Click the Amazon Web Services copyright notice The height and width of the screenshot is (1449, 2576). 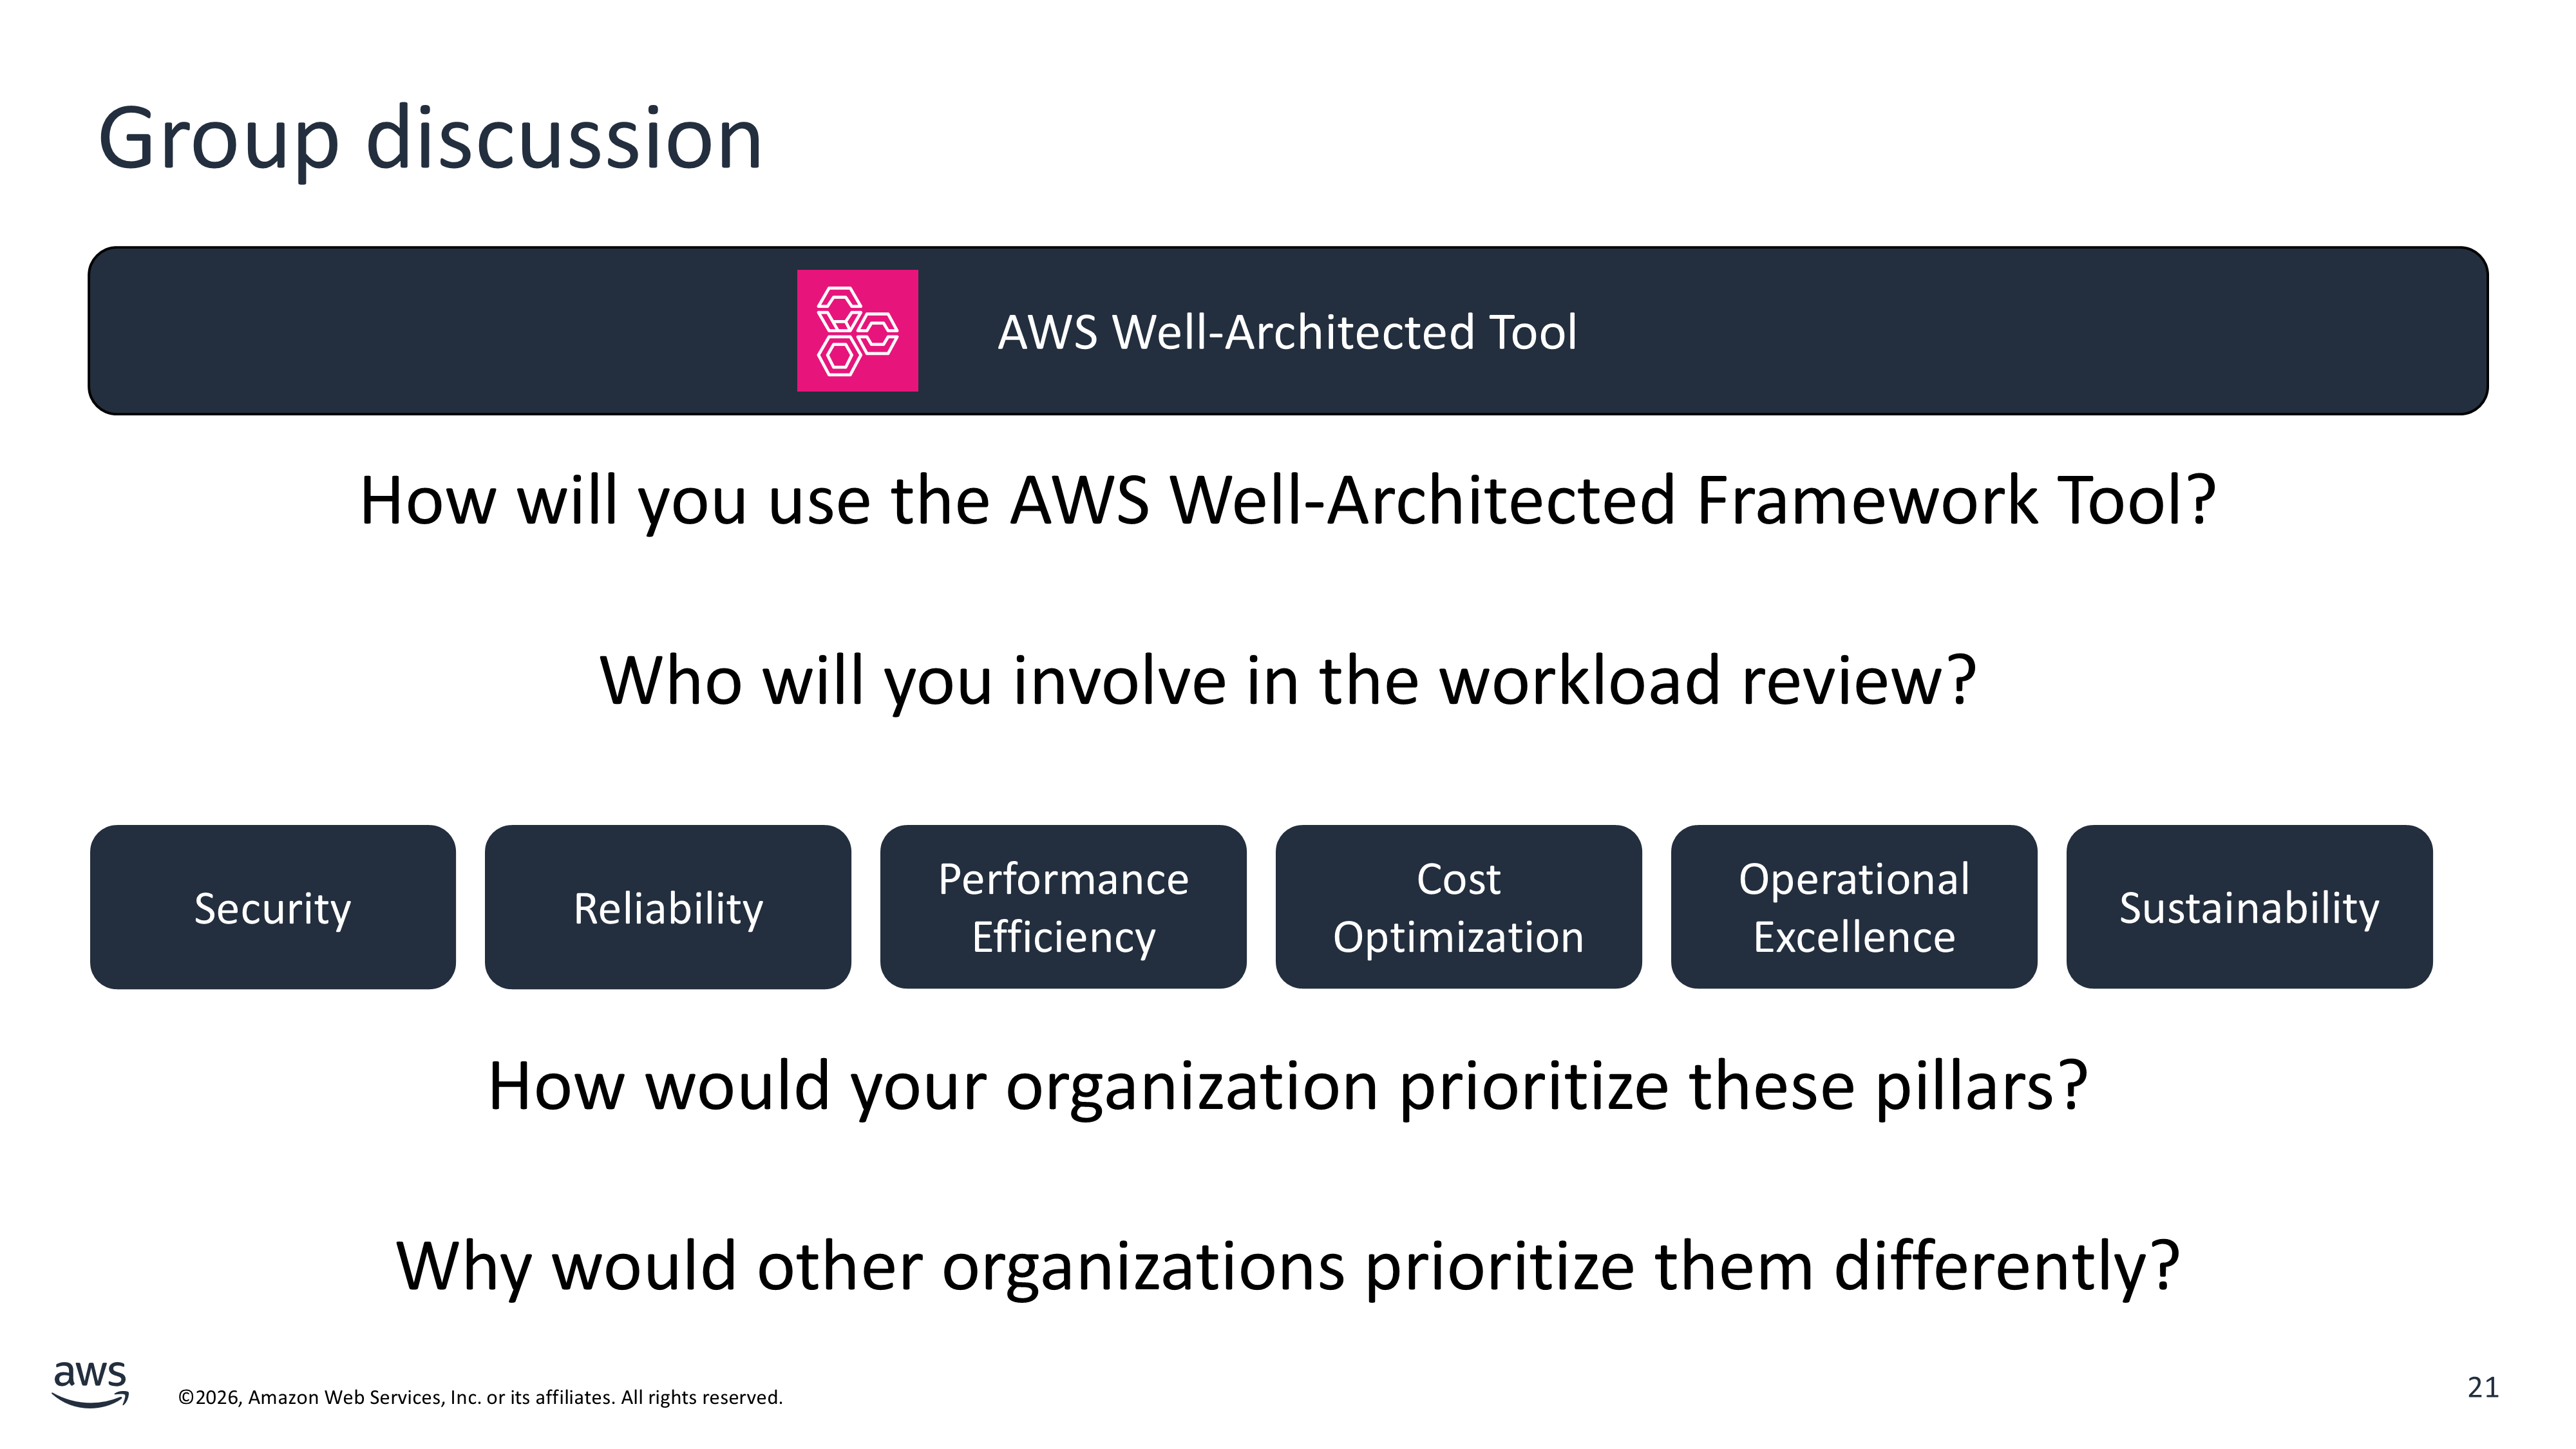tap(480, 1397)
